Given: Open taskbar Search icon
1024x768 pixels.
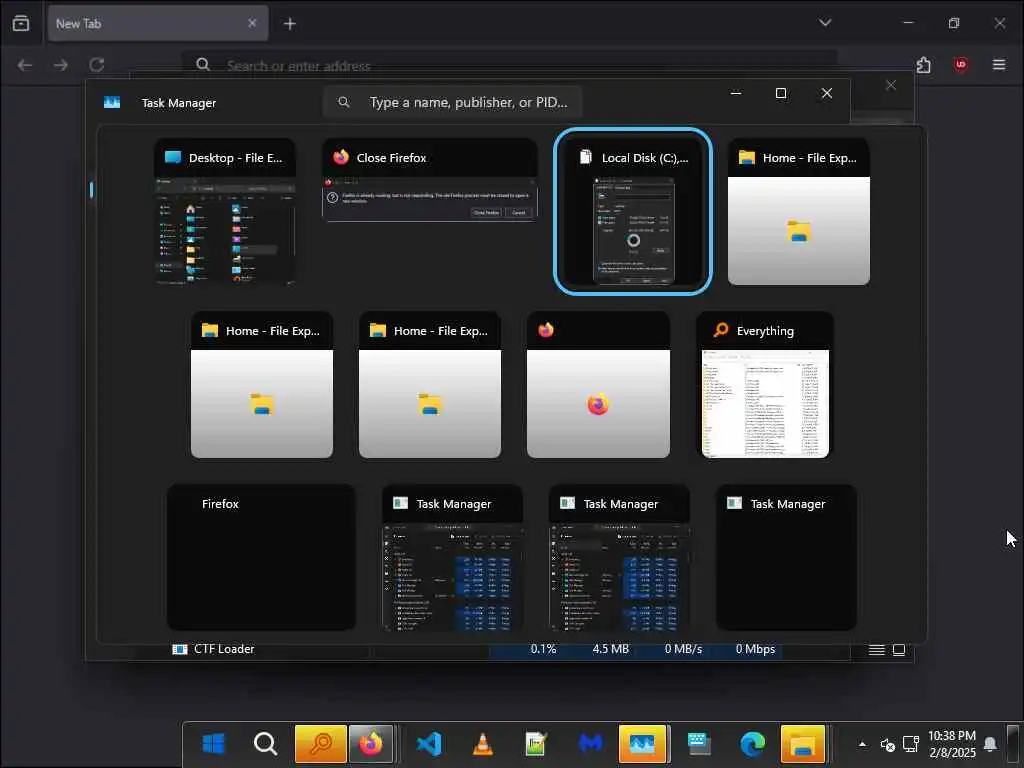Looking at the screenshot, I should point(265,743).
